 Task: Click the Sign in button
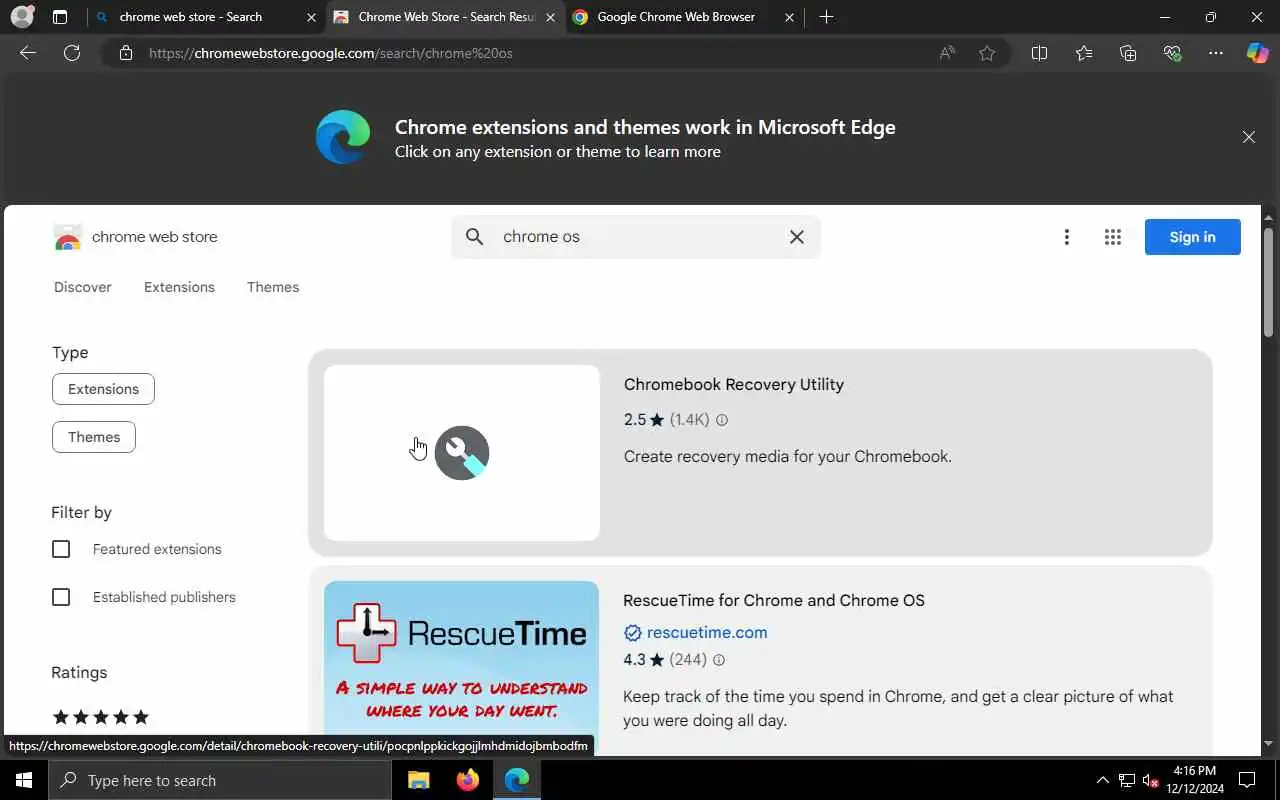click(1192, 237)
